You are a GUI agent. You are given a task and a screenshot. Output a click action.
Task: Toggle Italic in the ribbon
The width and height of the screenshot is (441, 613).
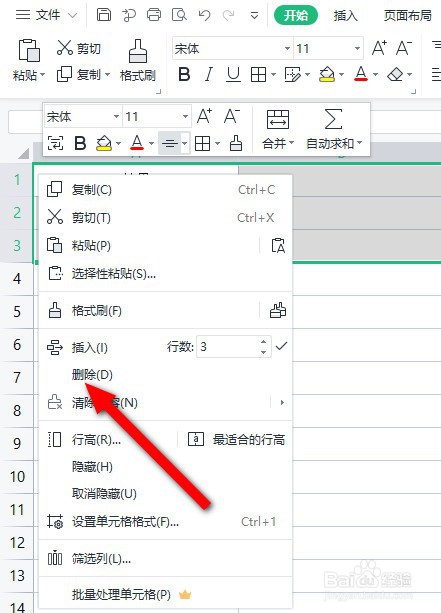209,74
